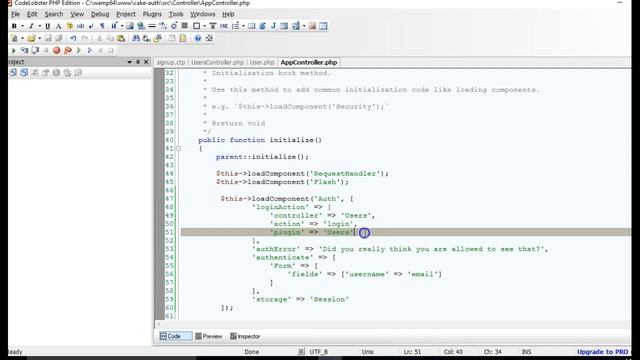Click the debug step blue arrow icon
The height and width of the screenshot is (360, 640).
click(90, 50)
